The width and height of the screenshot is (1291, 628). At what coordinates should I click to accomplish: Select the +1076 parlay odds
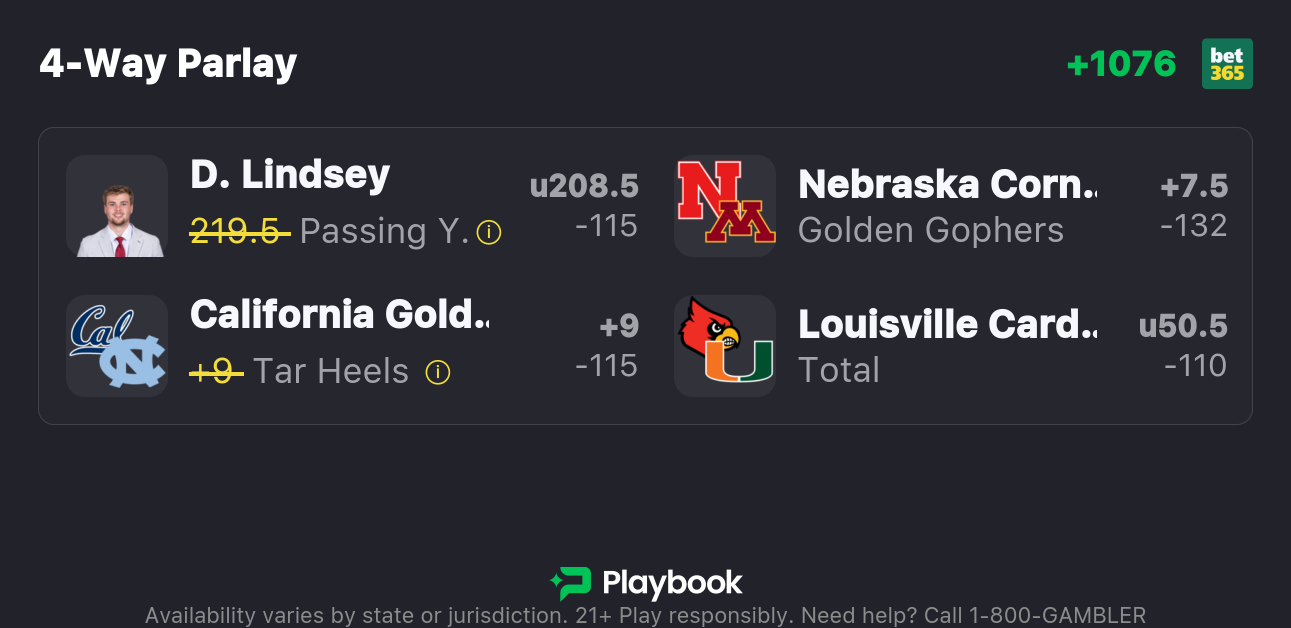point(1121,64)
